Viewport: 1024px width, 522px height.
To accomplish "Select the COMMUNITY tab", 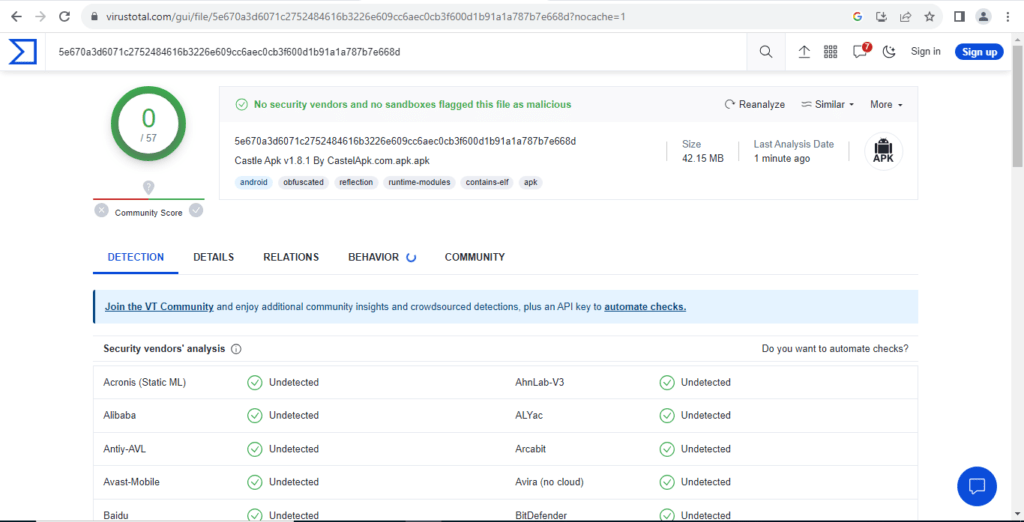I will coord(475,257).
